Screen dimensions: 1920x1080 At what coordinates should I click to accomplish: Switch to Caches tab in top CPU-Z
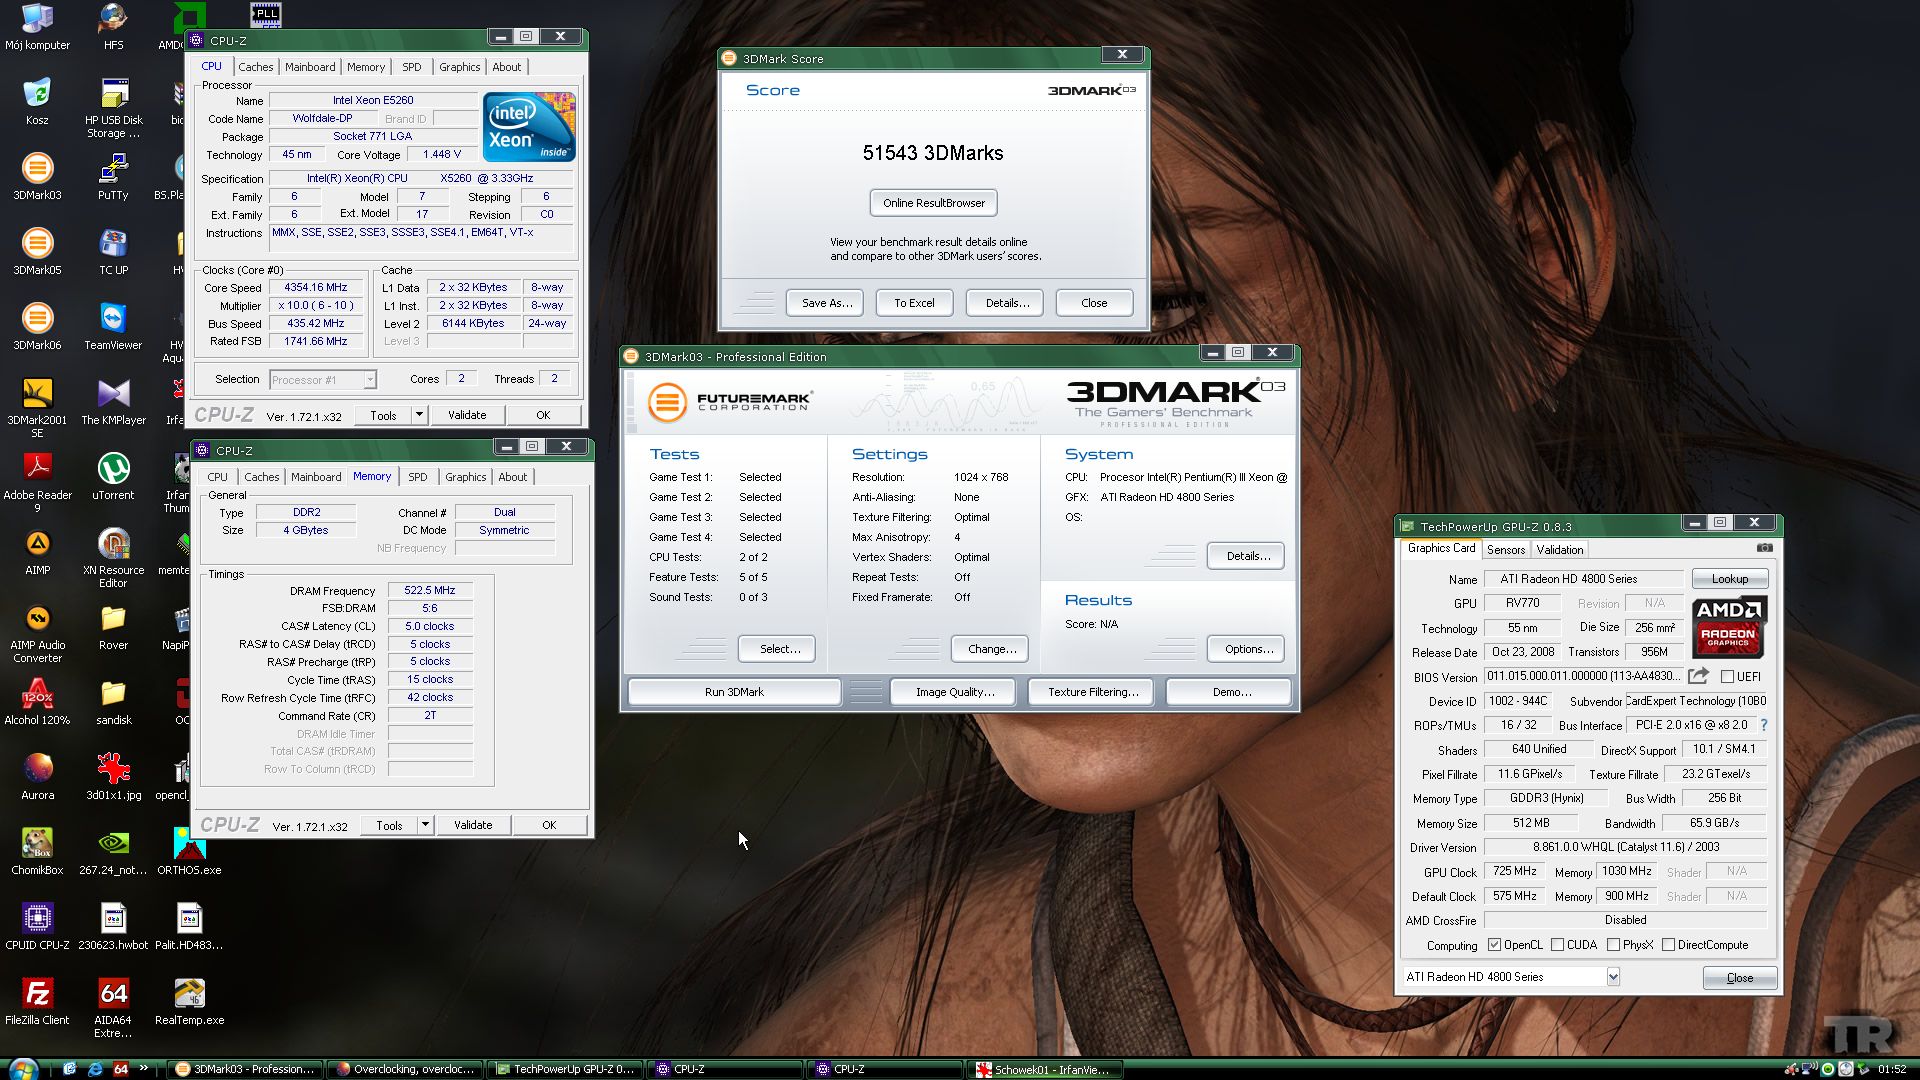click(x=255, y=67)
